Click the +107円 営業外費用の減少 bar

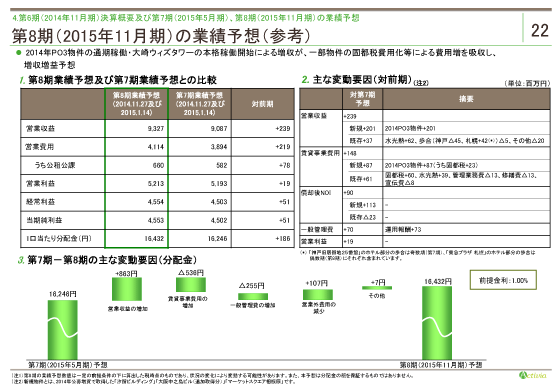pos(318,294)
